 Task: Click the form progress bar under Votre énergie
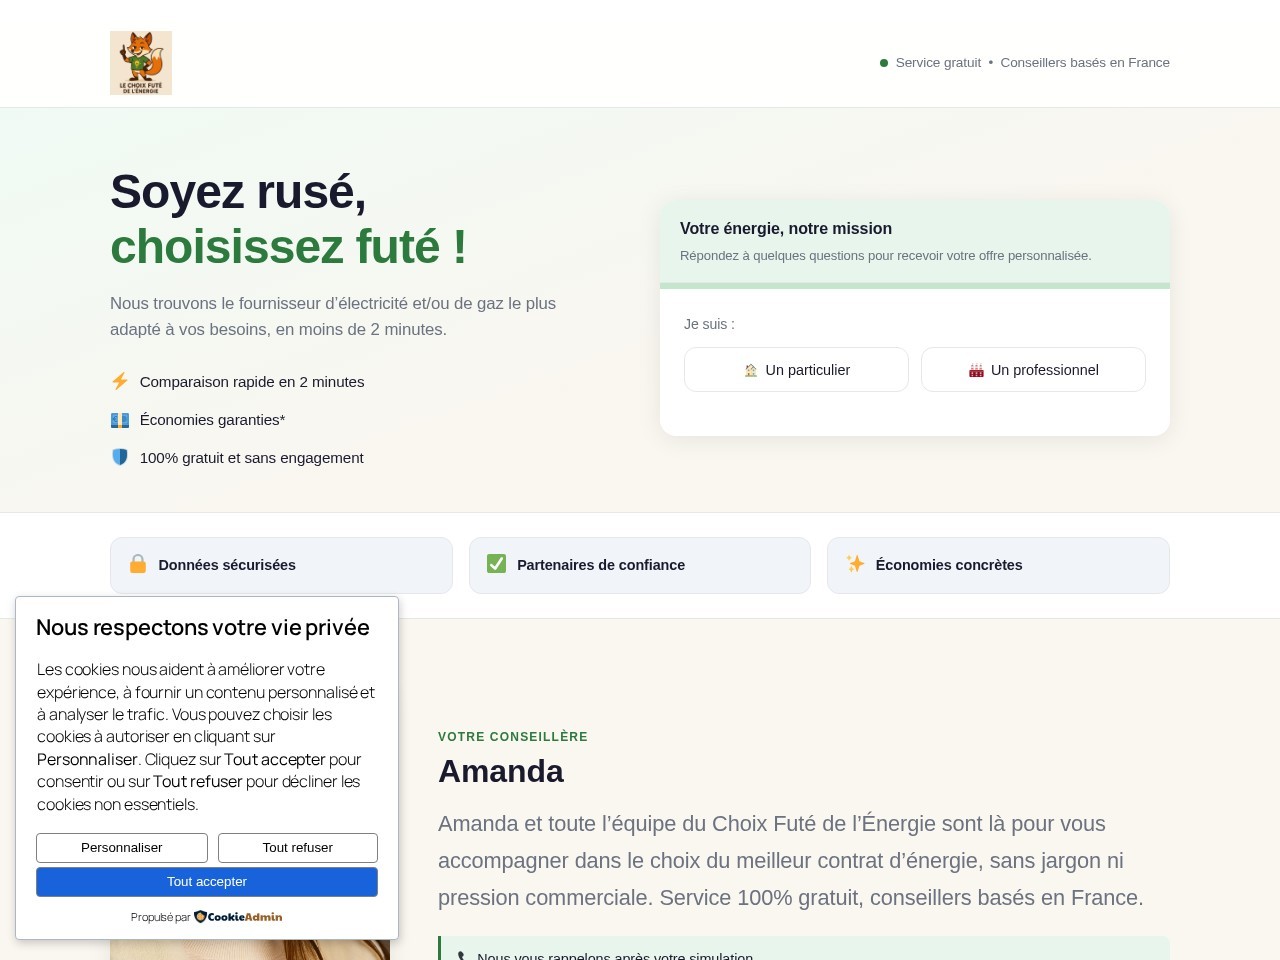[915, 286]
